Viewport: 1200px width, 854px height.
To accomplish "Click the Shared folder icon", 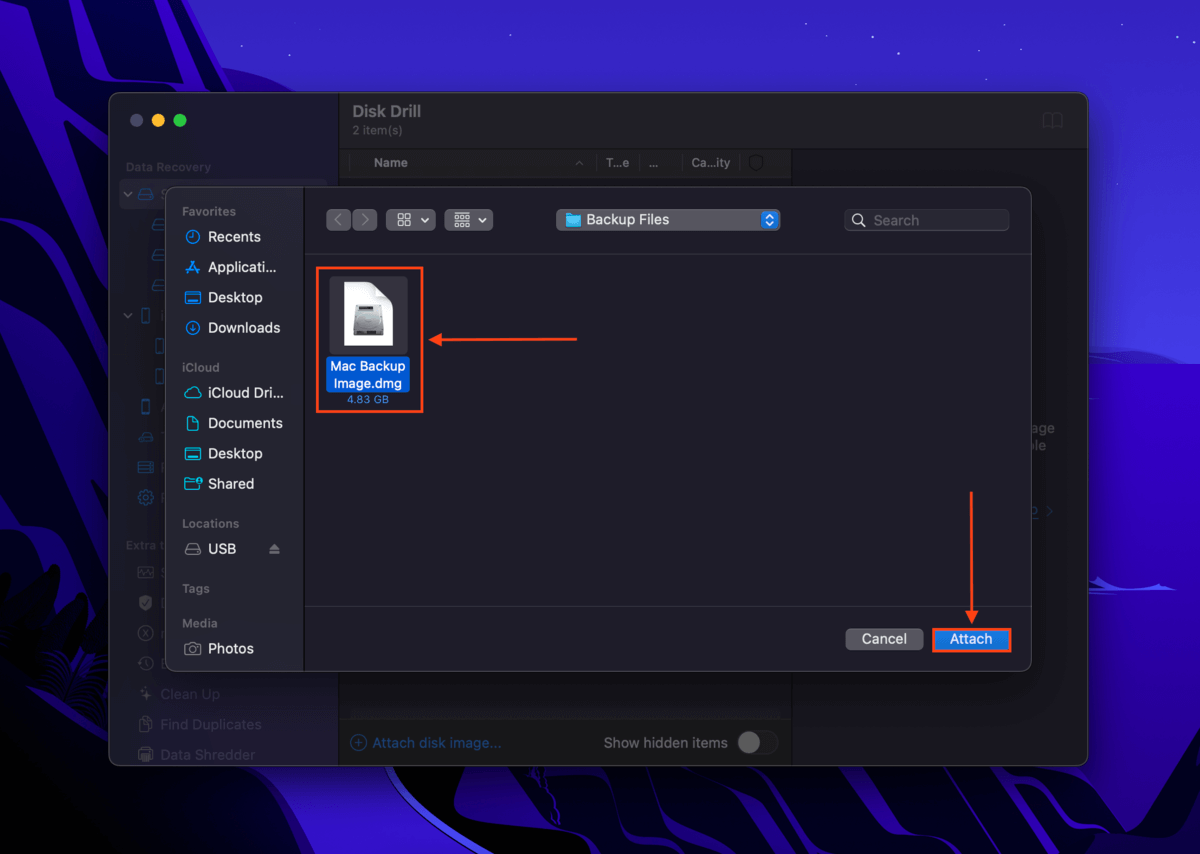I will [x=193, y=483].
